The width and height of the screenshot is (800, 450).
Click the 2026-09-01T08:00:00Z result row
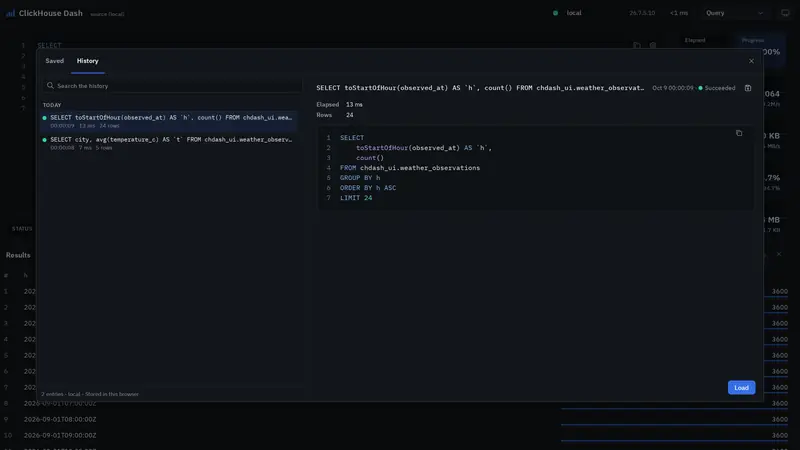pyautogui.click(x=400, y=419)
